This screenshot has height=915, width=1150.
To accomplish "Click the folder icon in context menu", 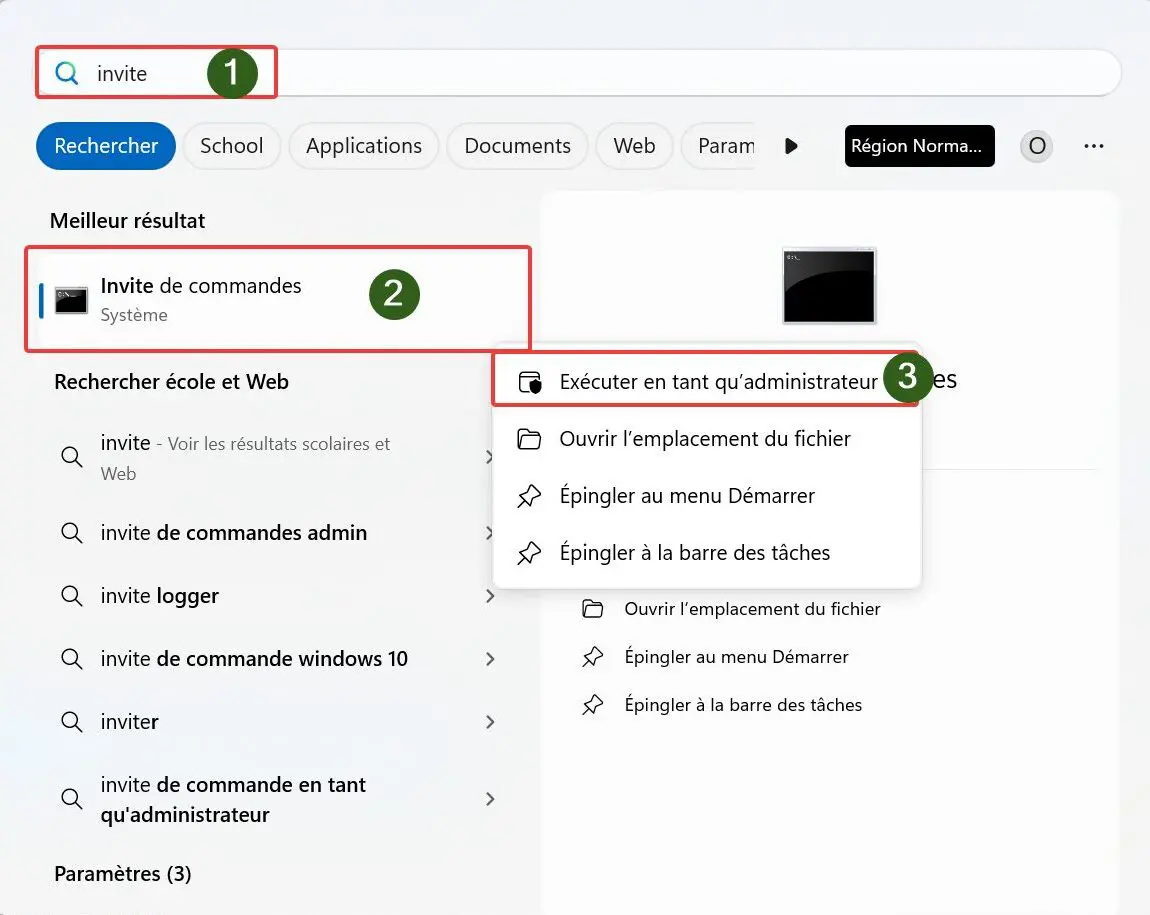I will coord(529,438).
